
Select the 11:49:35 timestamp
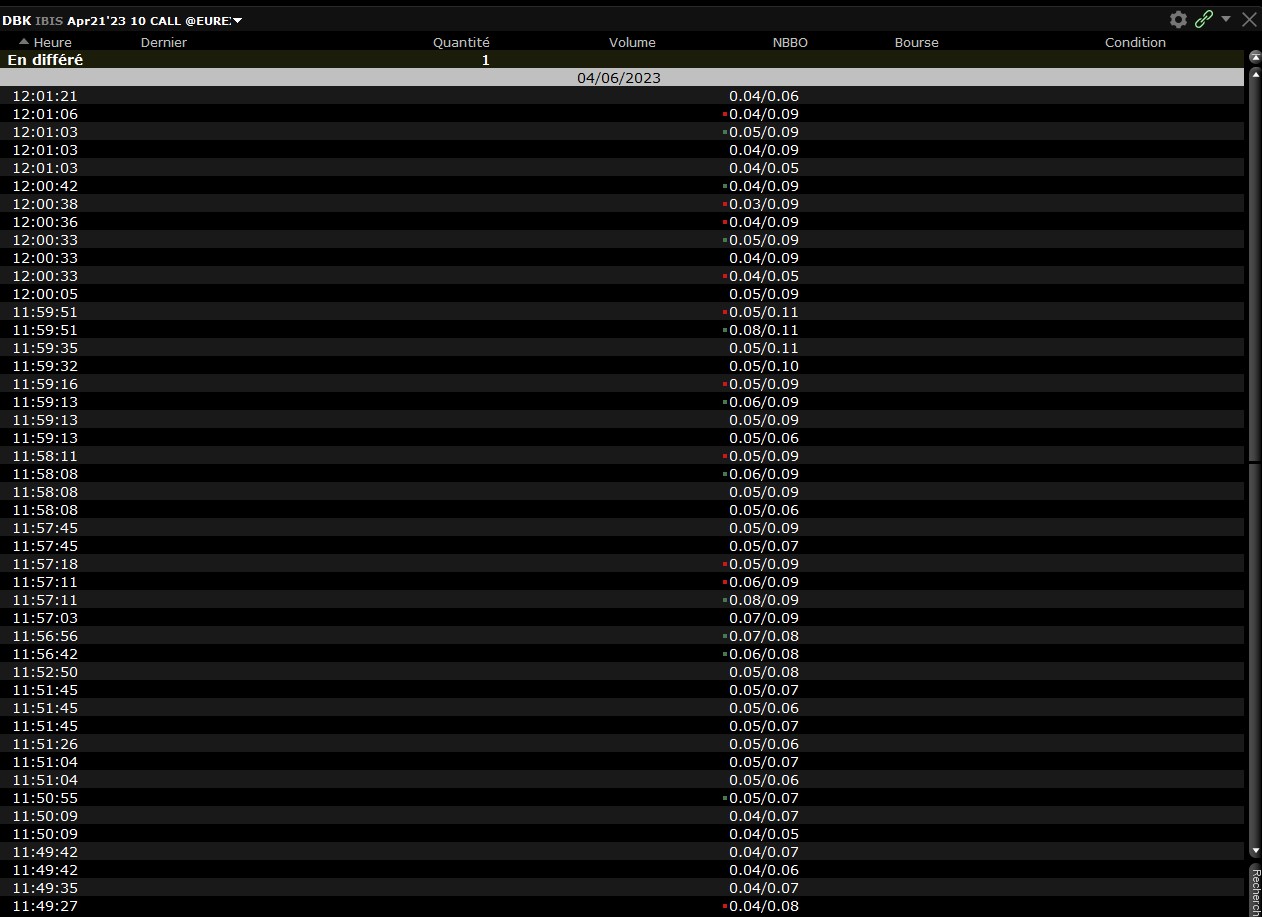click(45, 888)
